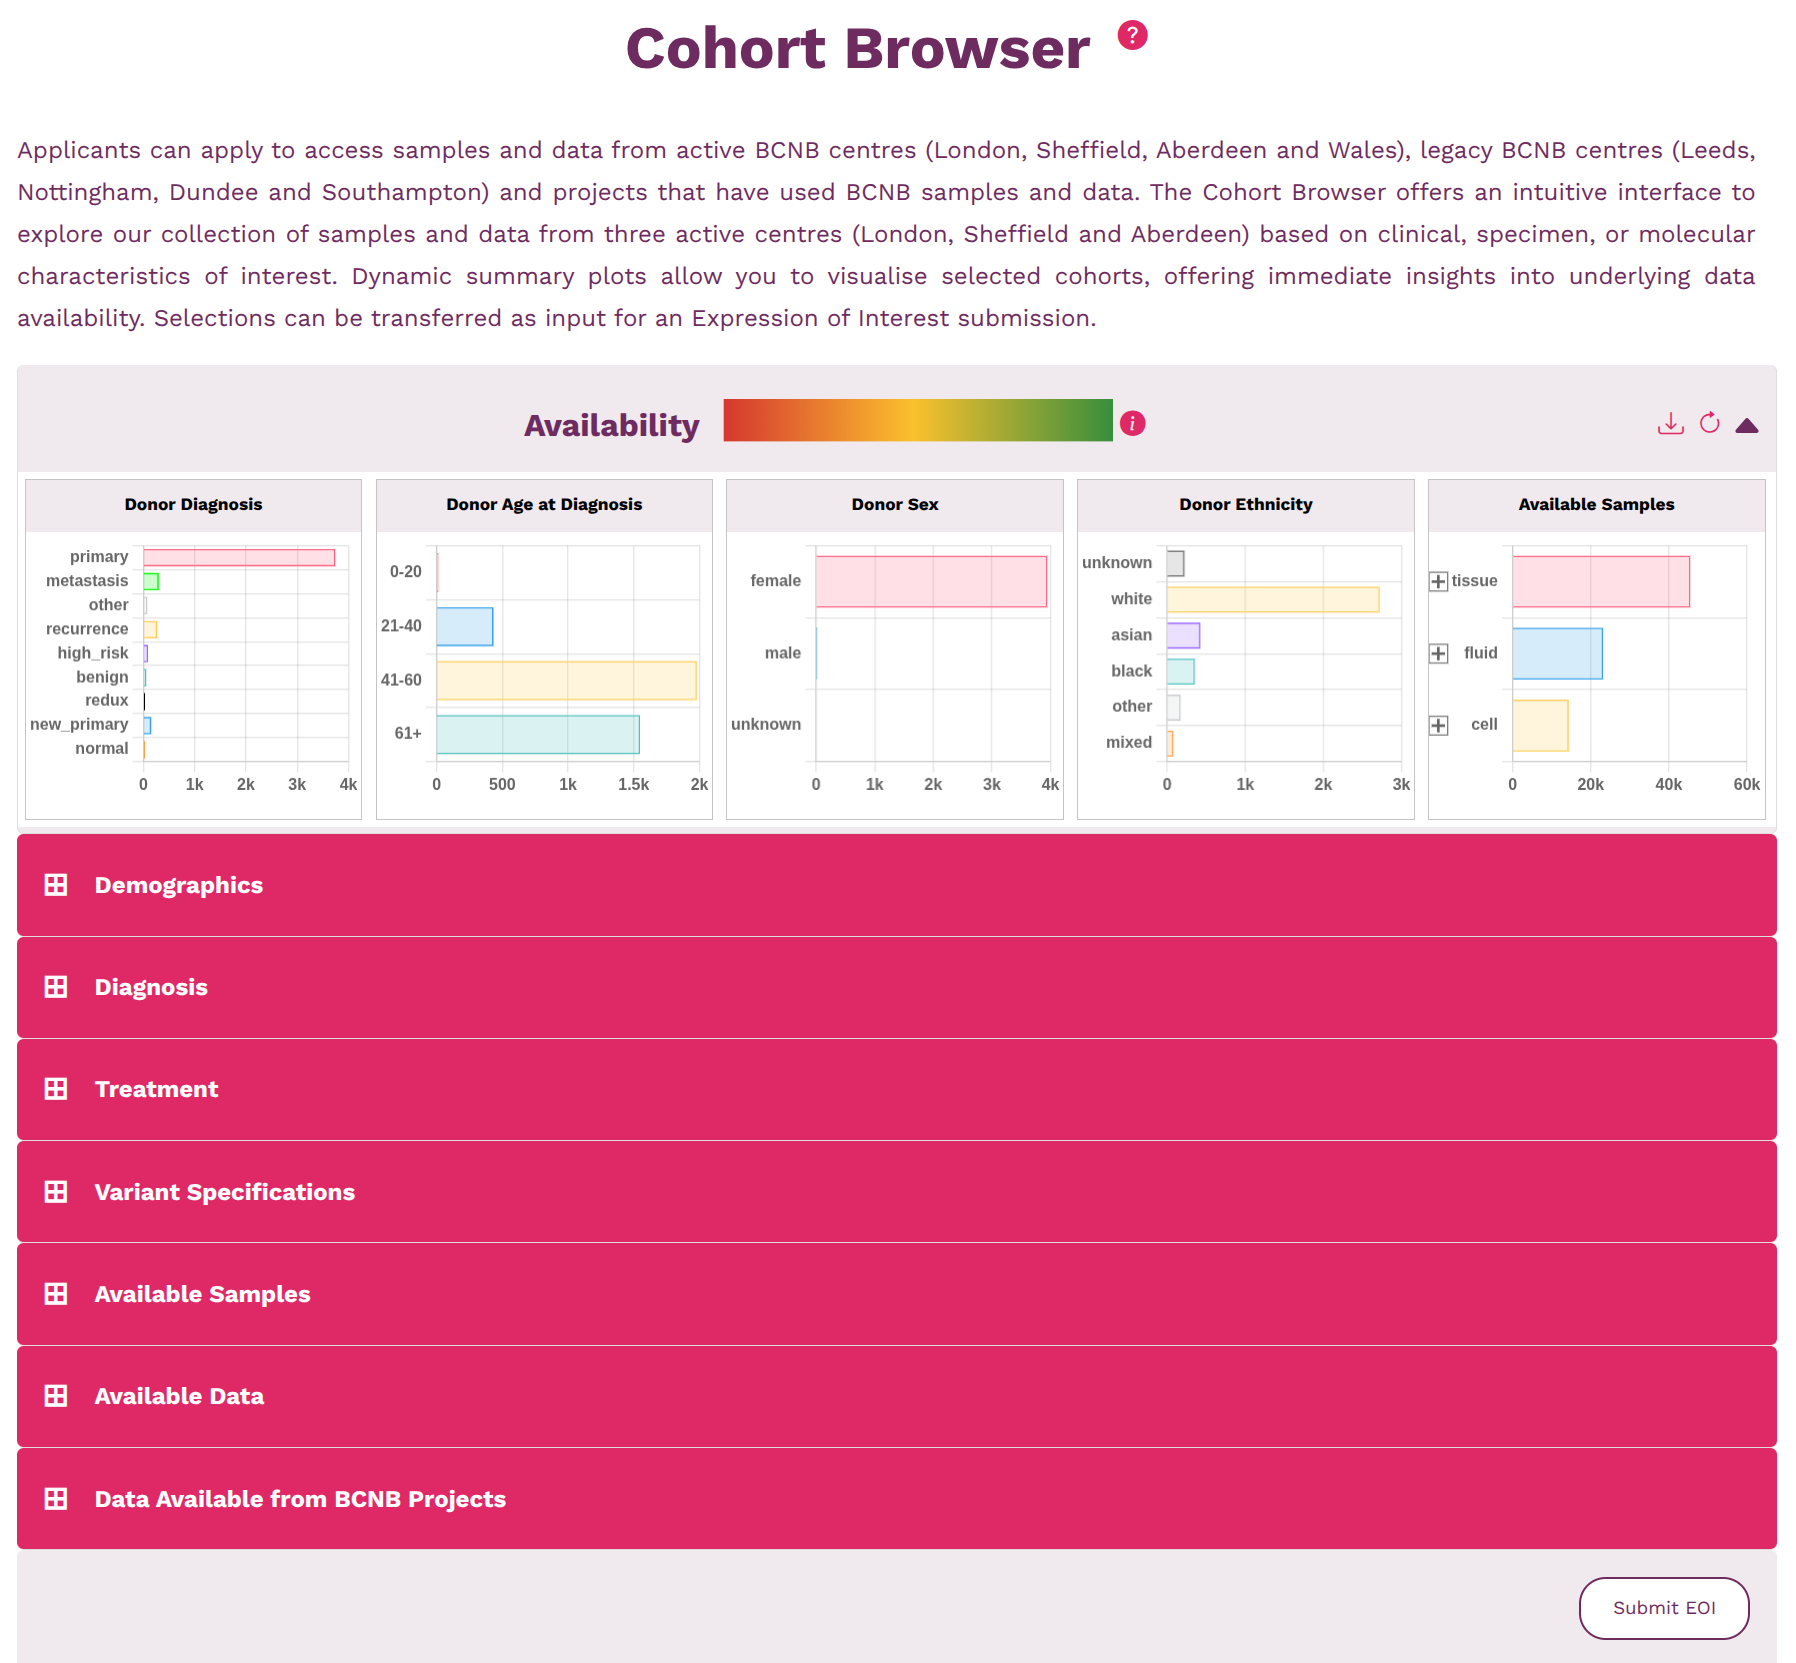1796x1663 pixels.
Task: Click the grid icon on Data Available from BCNB Projects
Action: pyautogui.click(x=56, y=1498)
